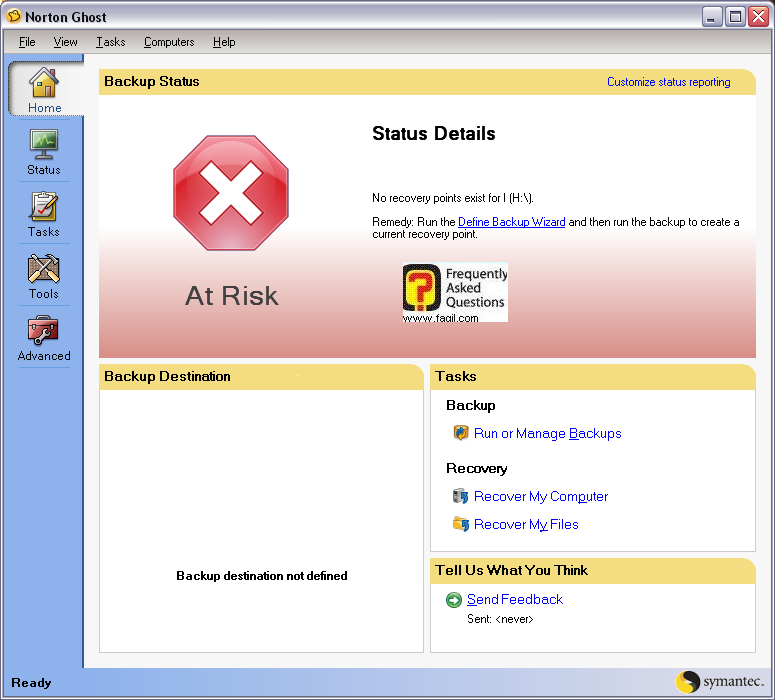Open the File menu
Viewport: 775px width, 700px height.
pos(27,42)
